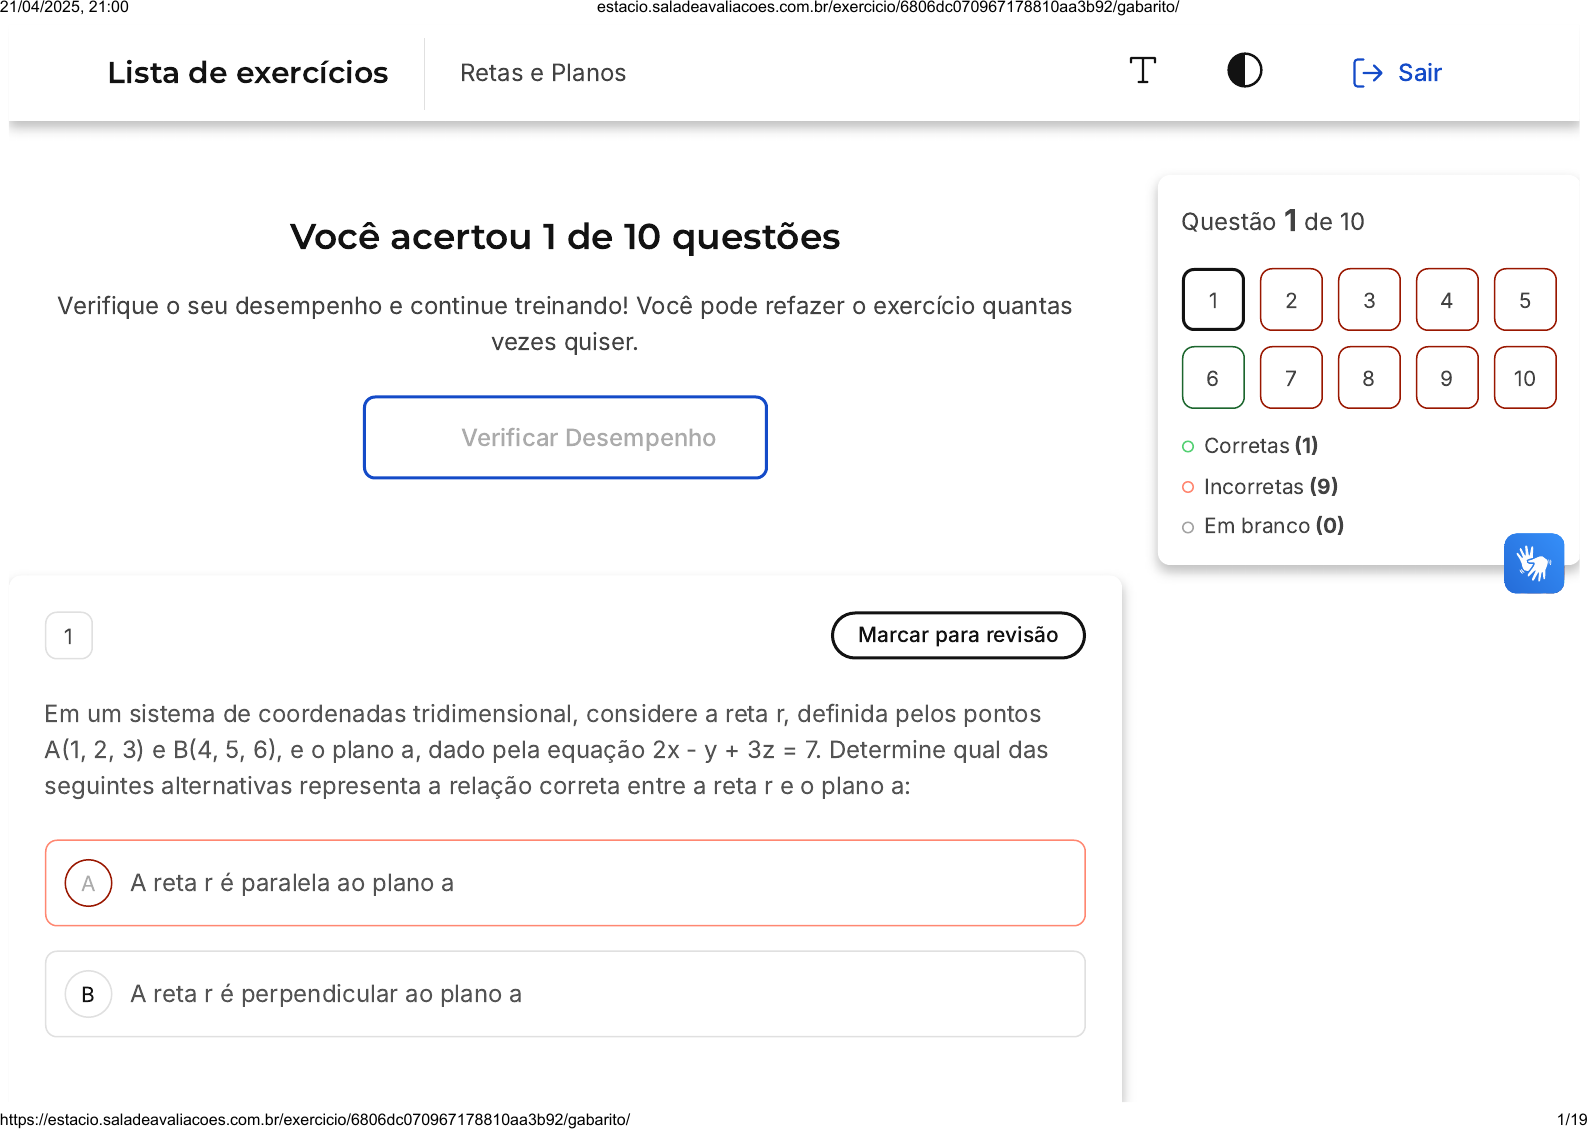
Task: Jump to question 7 box
Action: click(x=1291, y=378)
